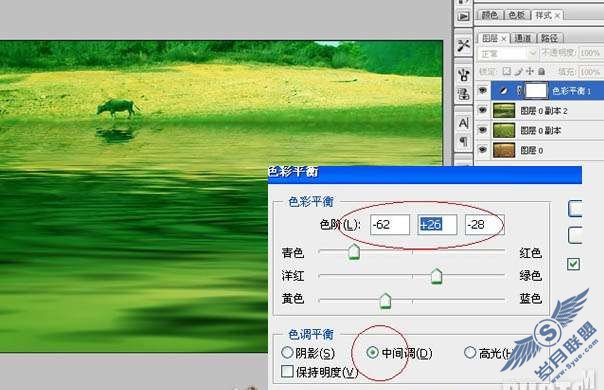Switch to the 色板 tab

click(517, 15)
